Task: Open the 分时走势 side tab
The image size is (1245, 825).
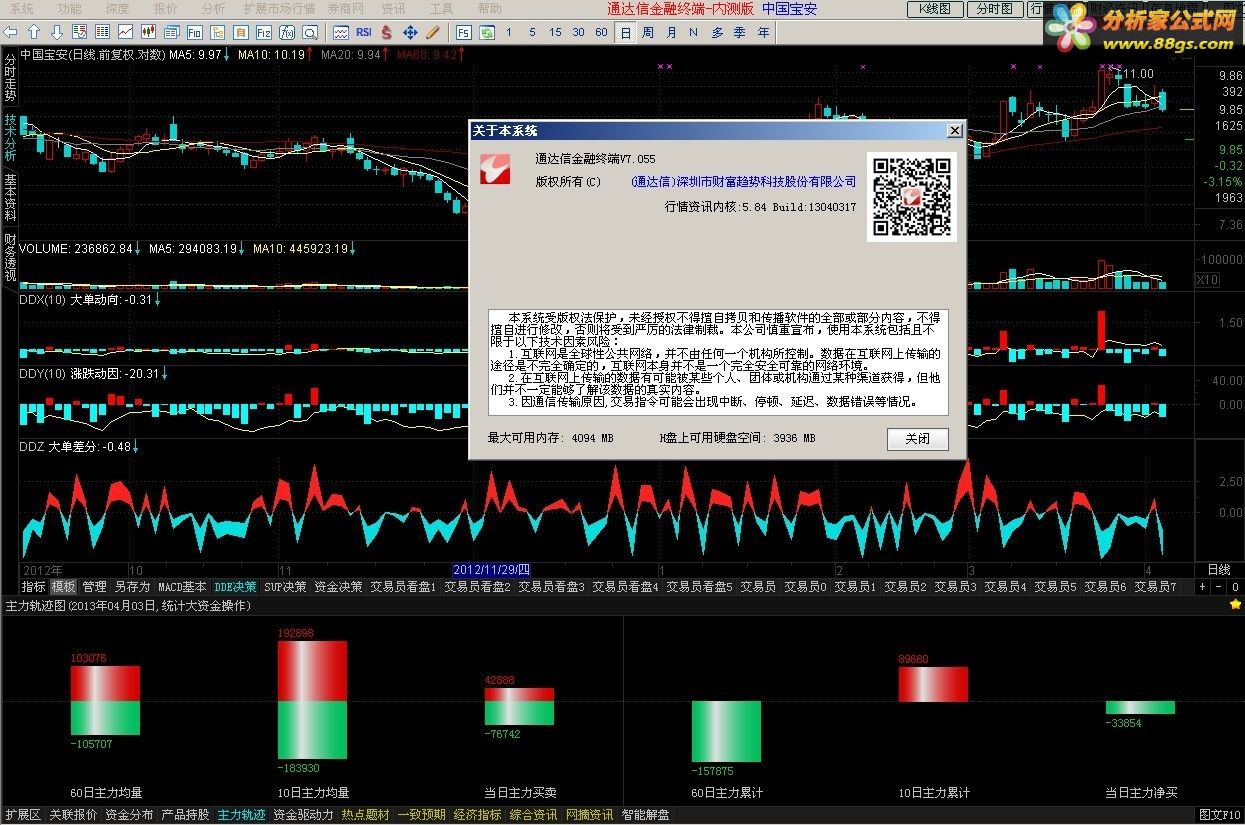Action: [x=10, y=78]
